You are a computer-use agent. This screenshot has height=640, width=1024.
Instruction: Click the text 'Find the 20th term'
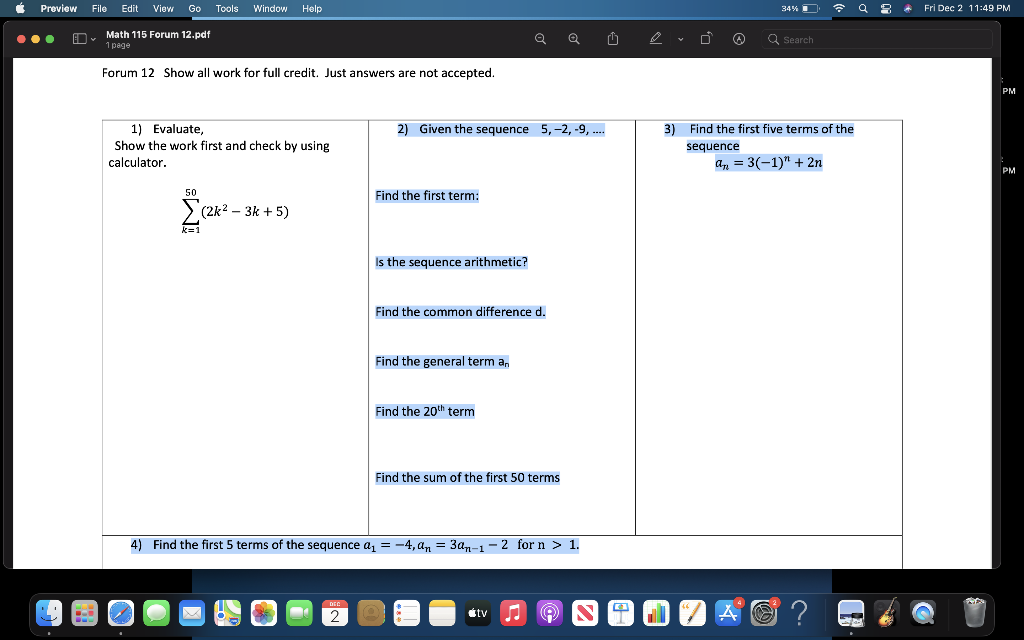425,411
